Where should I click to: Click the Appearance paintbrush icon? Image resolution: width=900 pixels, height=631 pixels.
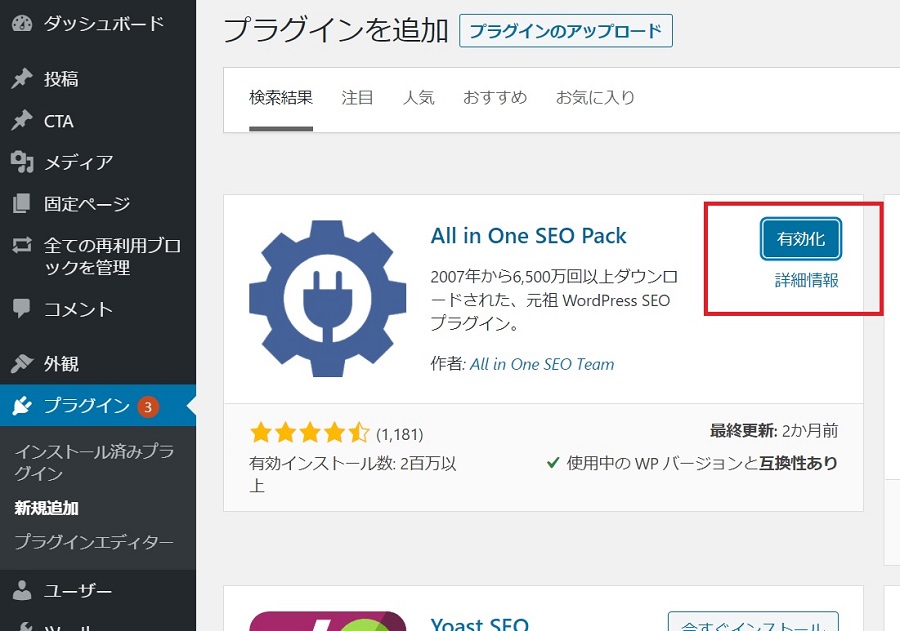click(x=21, y=364)
